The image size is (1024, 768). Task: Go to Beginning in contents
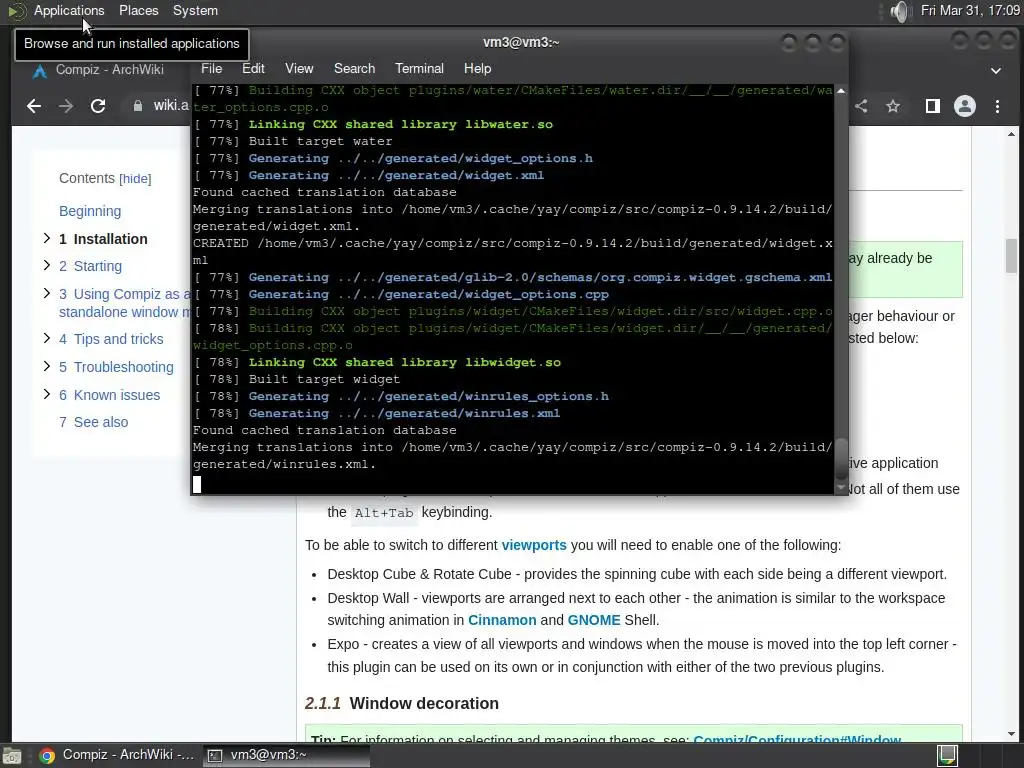pyautogui.click(x=90, y=212)
